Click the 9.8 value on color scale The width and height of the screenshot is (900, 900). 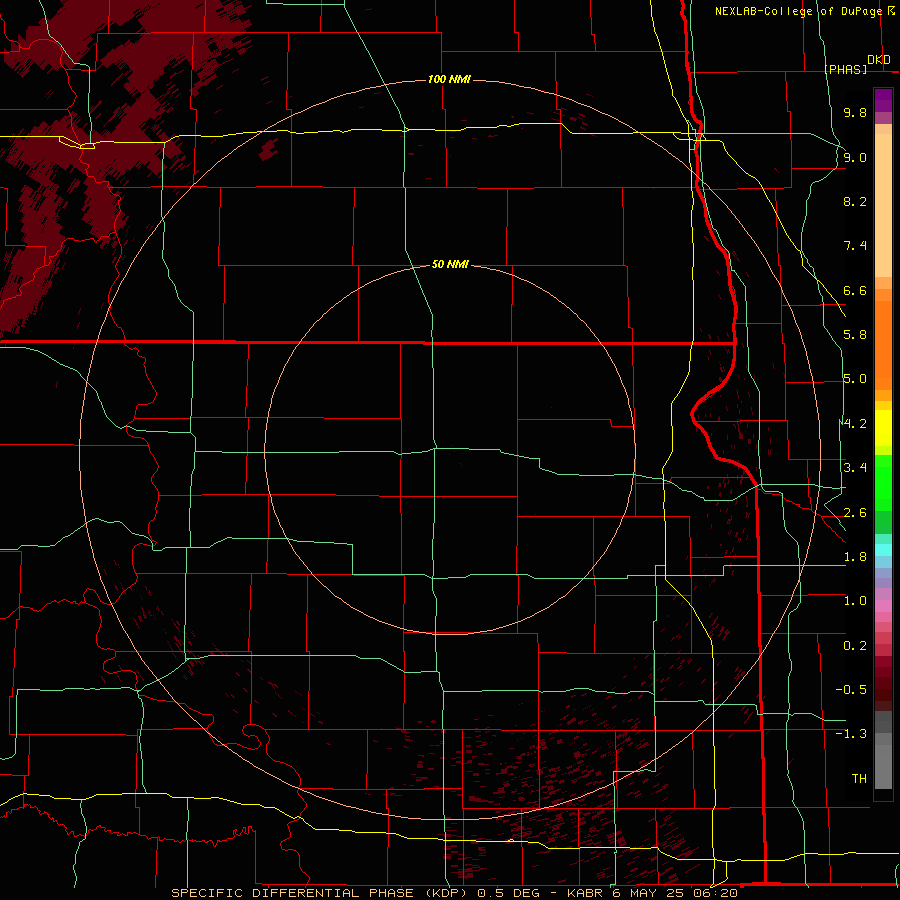[855, 112]
